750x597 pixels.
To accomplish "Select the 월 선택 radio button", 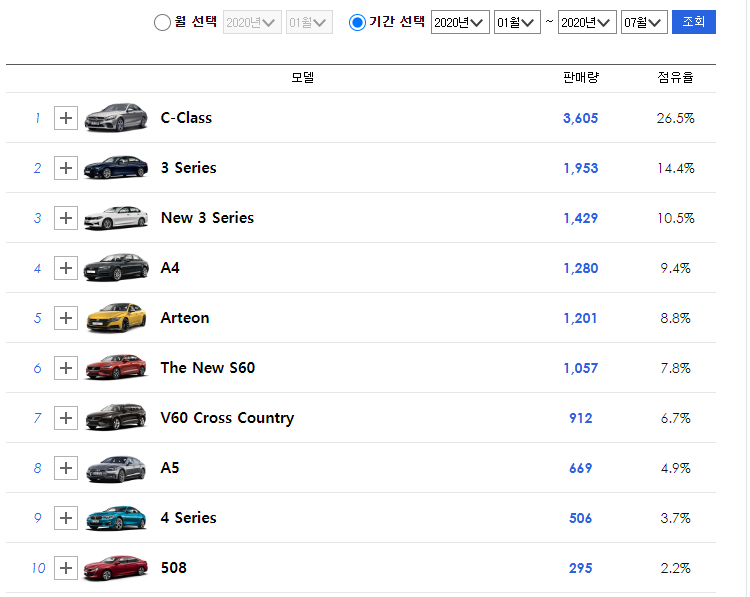I will [x=162, y=22].
